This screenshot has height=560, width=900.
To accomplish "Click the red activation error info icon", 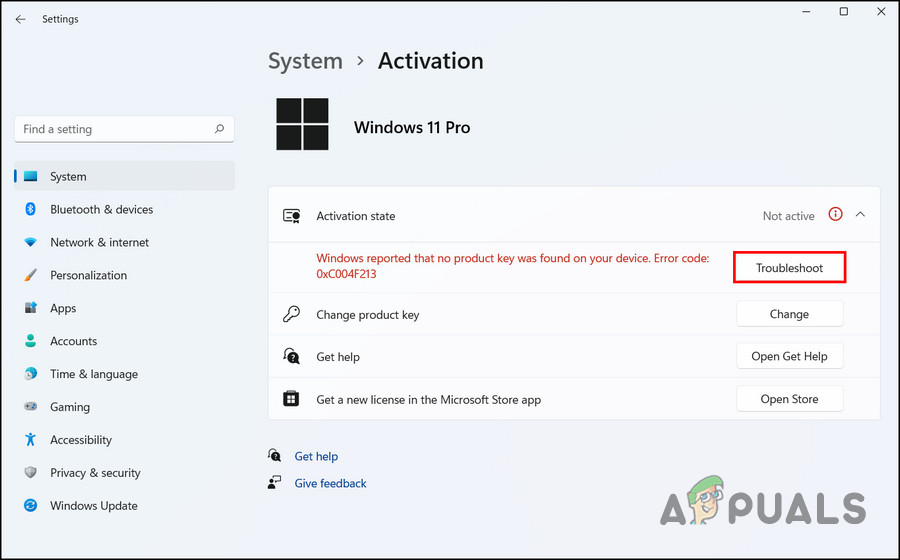I will [835, 214].
